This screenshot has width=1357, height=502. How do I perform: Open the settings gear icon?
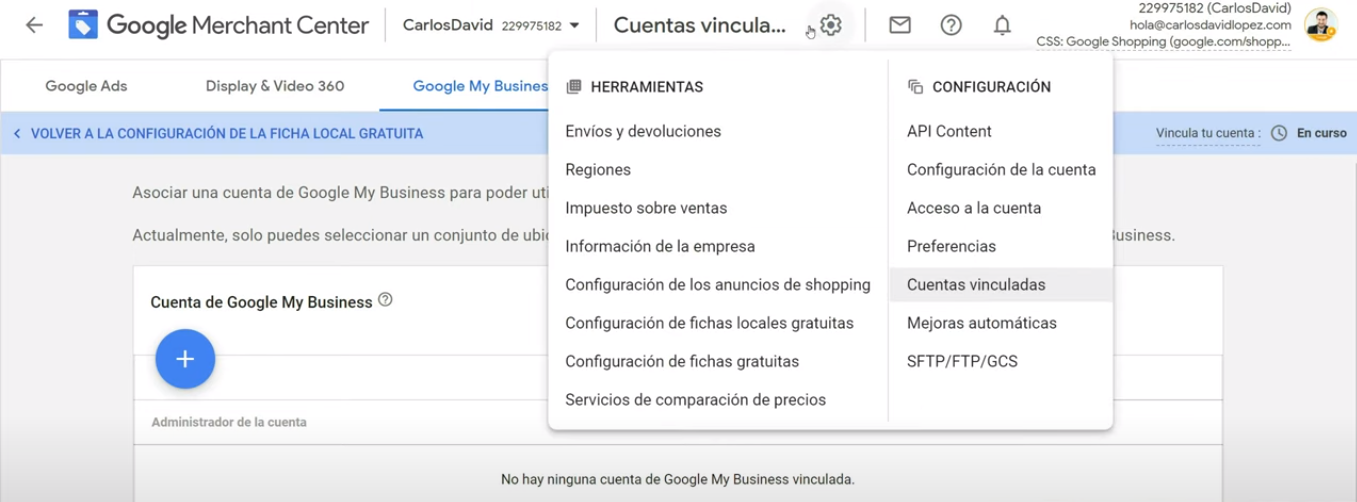(x=830, y=25)
